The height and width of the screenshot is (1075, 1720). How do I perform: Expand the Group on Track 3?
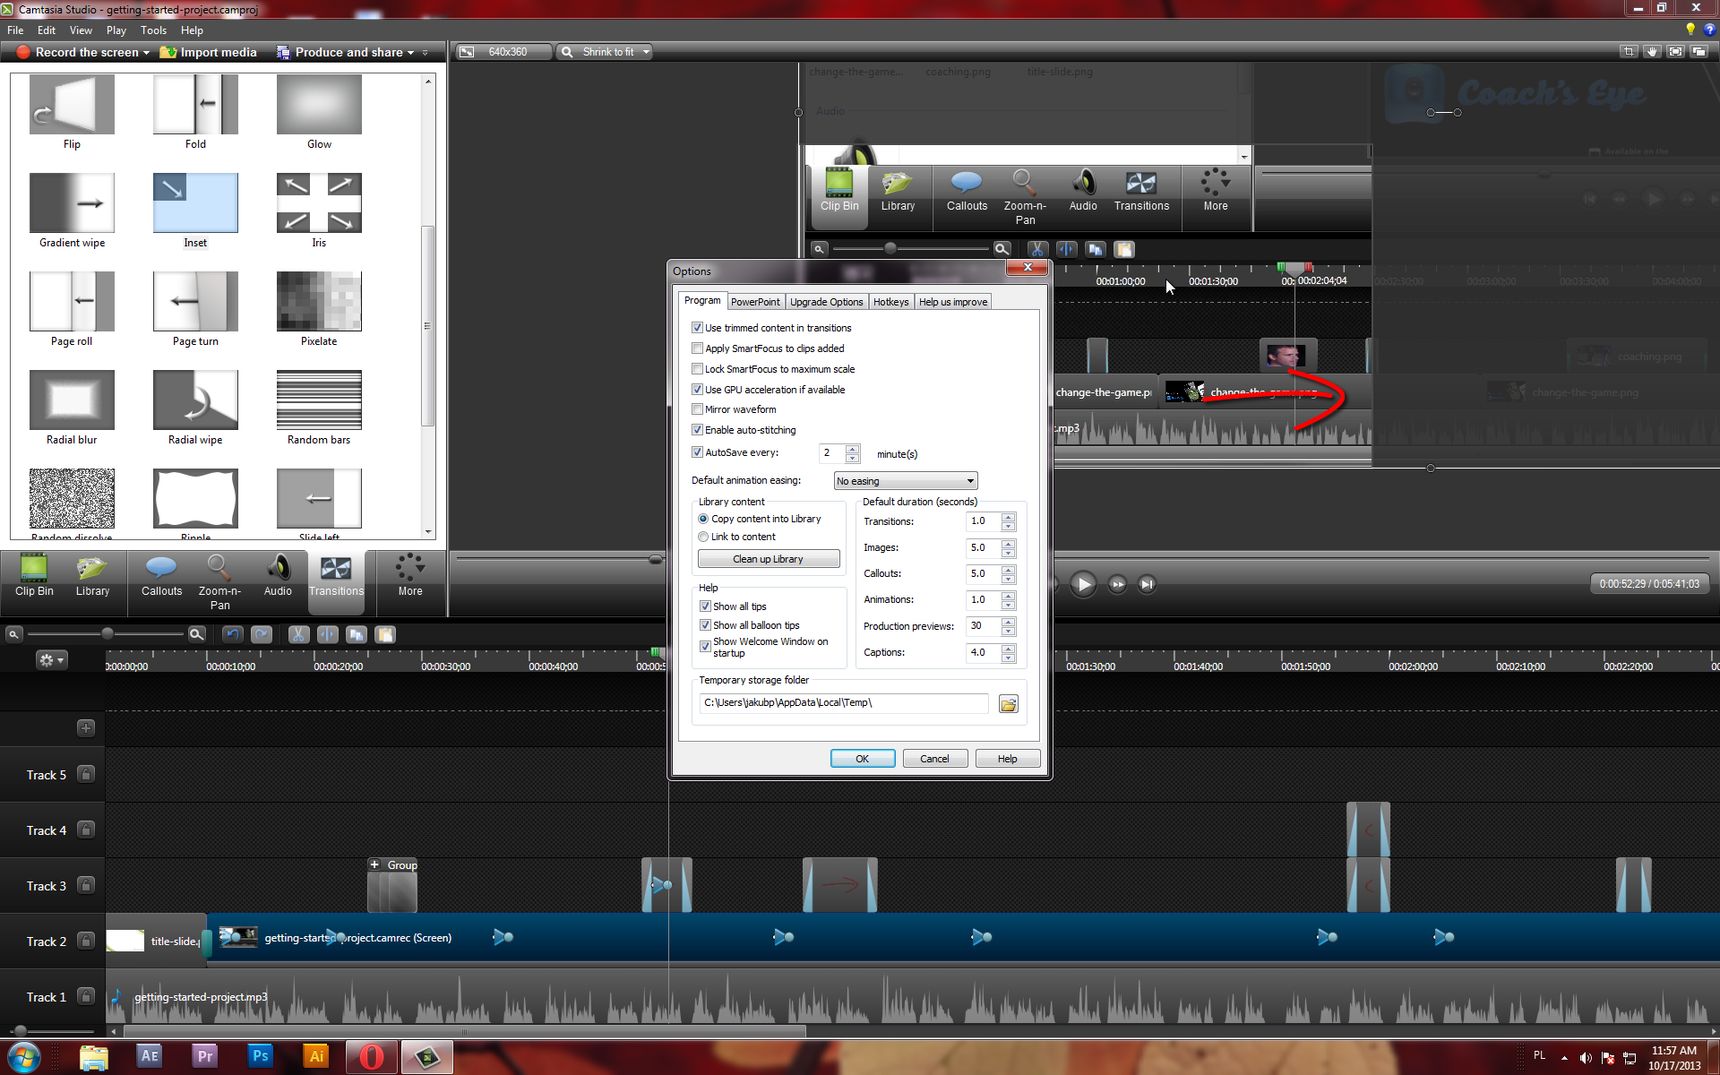[374, 865]
